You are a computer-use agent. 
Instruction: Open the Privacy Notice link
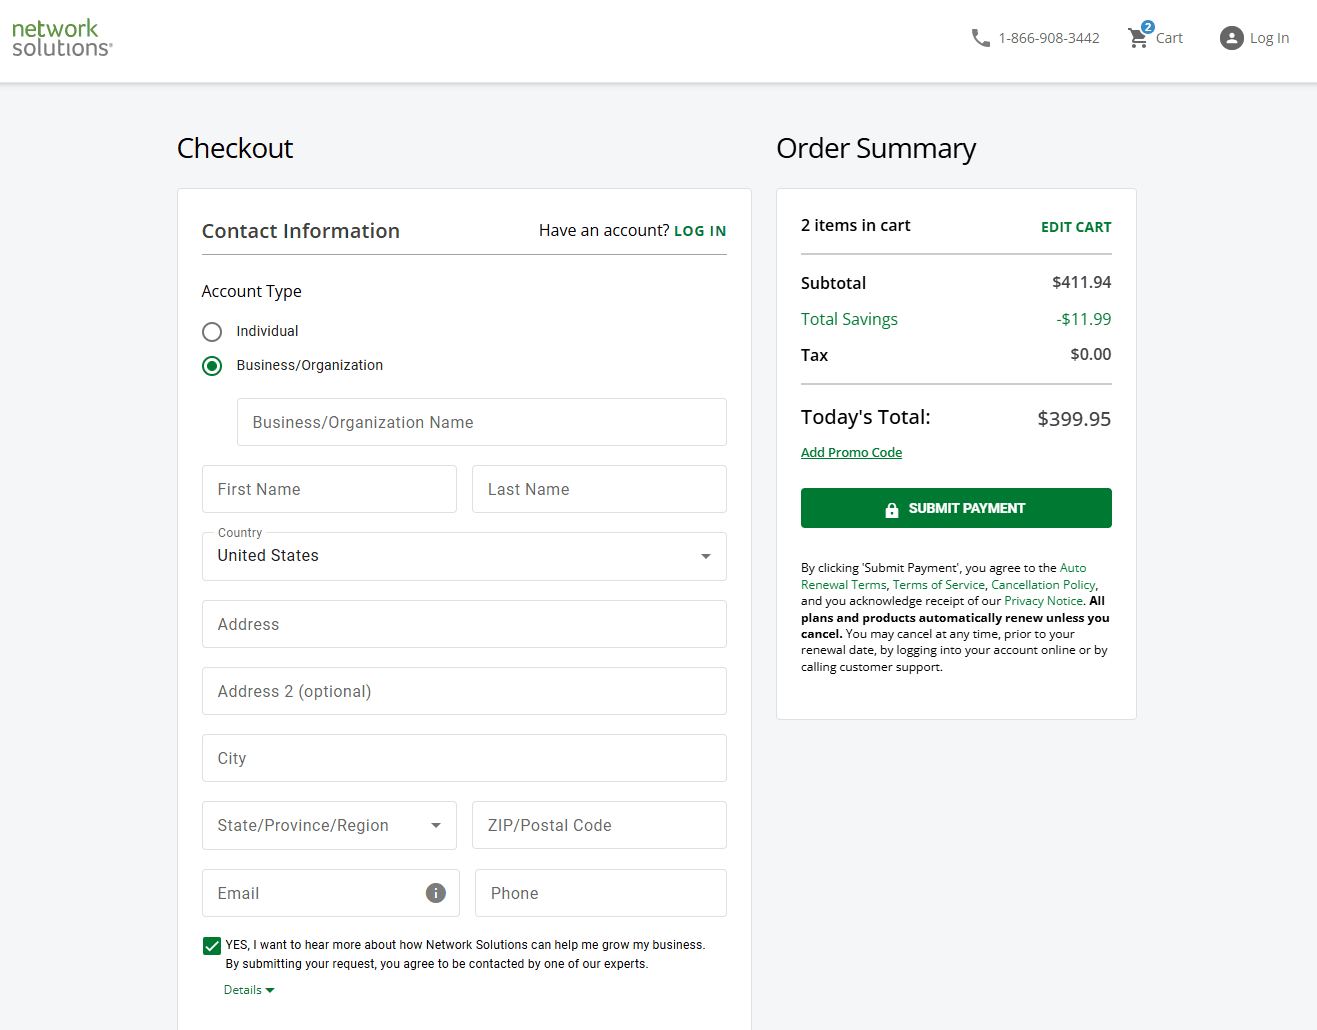1043,601
